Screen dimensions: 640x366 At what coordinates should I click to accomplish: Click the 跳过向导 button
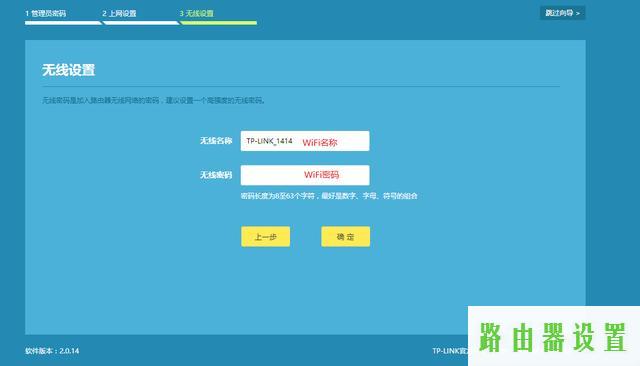pyautogui.click(x=562, y=13)
